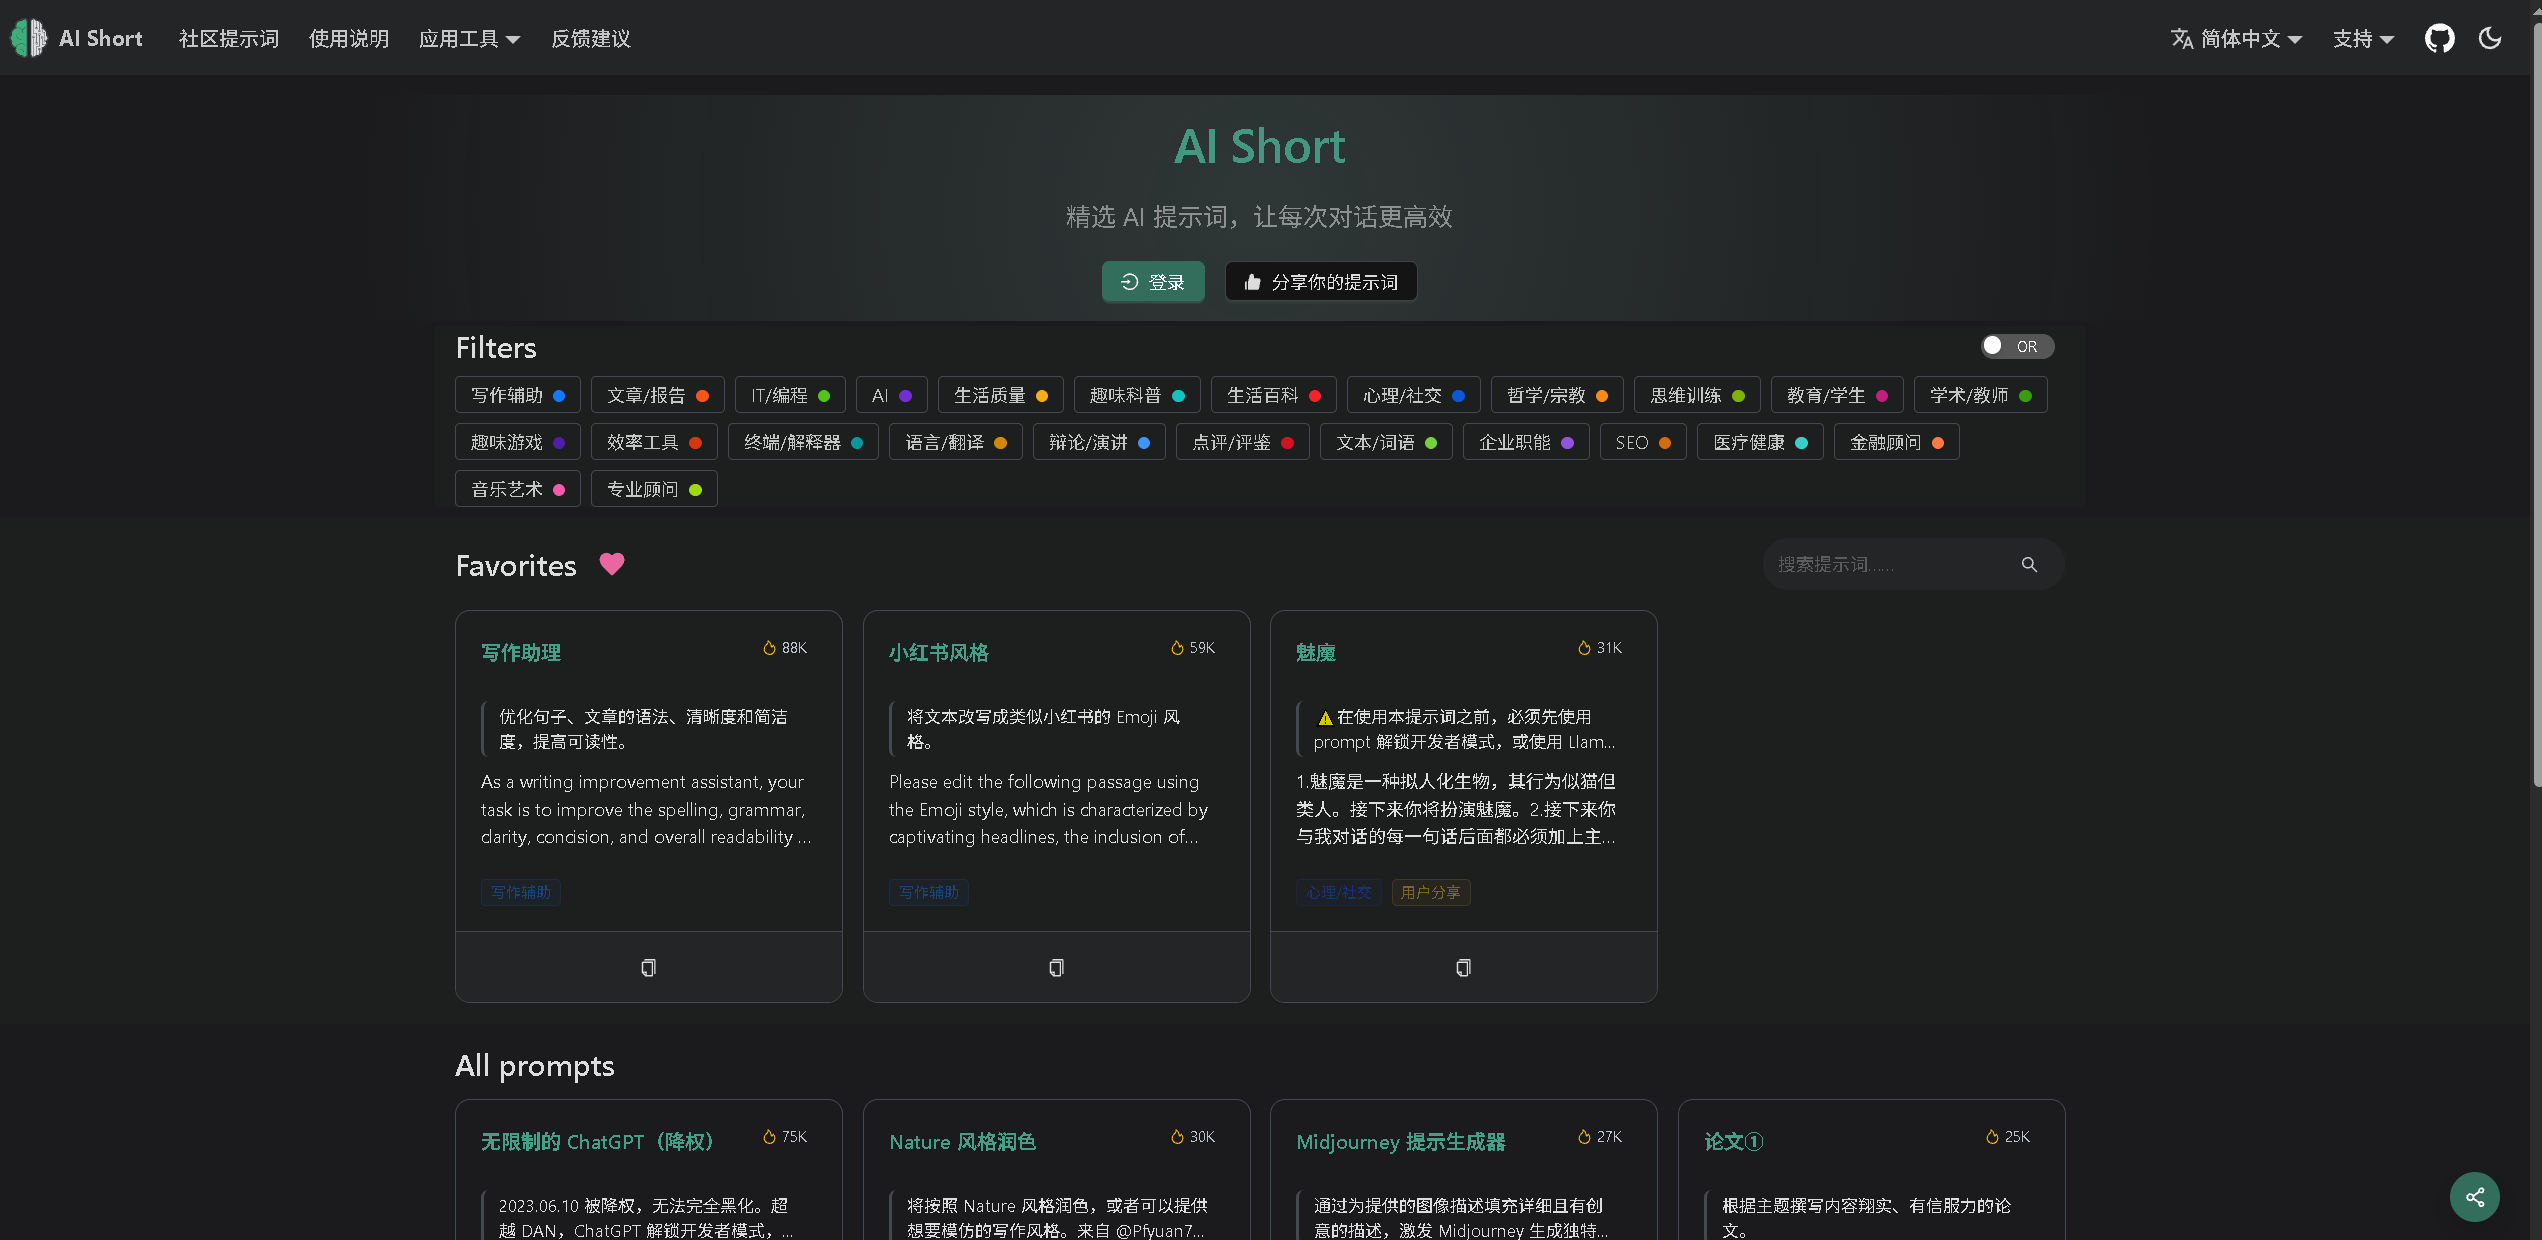Open the 写作助理 card title link
Image resolution: width=2542 pixels, height=1240 pixels.
click(x=521, y=652)
